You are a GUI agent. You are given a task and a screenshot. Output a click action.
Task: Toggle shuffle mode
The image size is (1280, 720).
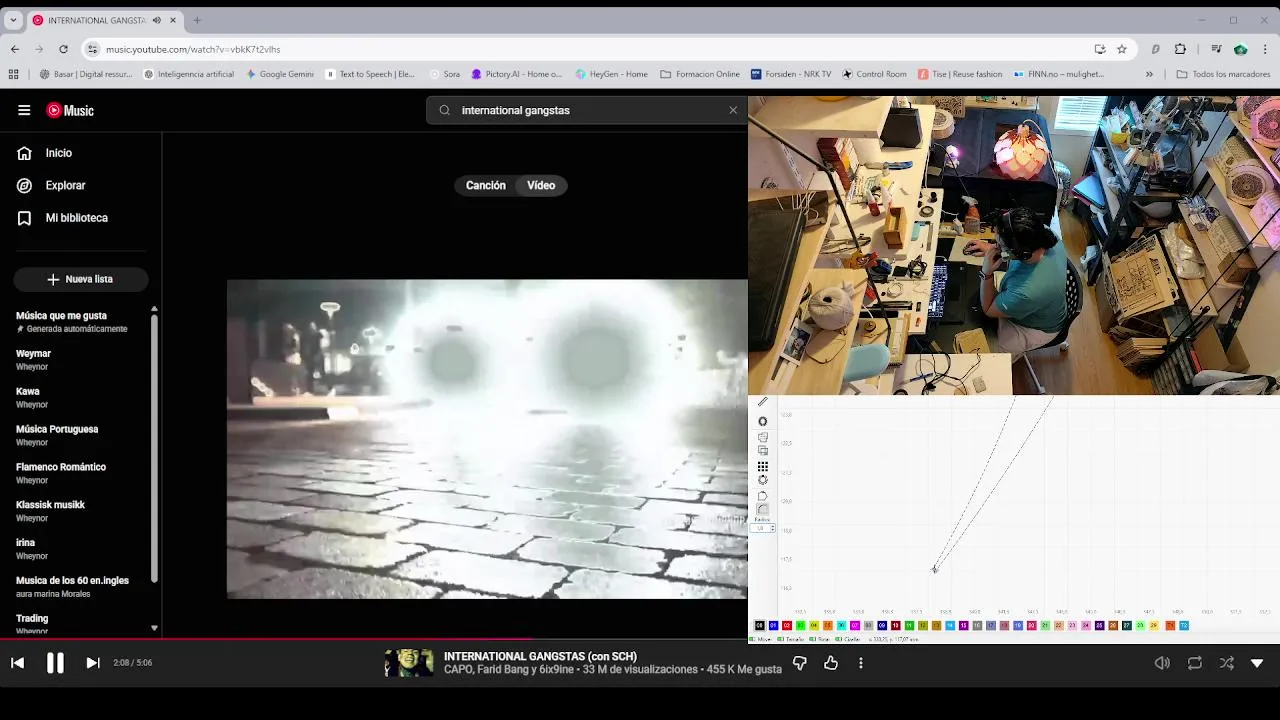click(1227, 662)
